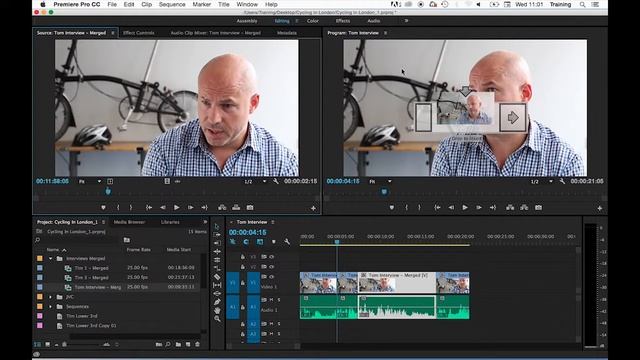The height and width of the screenshot is (360, 640).
Task: Show more workspaces overflow chevron
Action: pyautogui.click(x=406, y=20)
